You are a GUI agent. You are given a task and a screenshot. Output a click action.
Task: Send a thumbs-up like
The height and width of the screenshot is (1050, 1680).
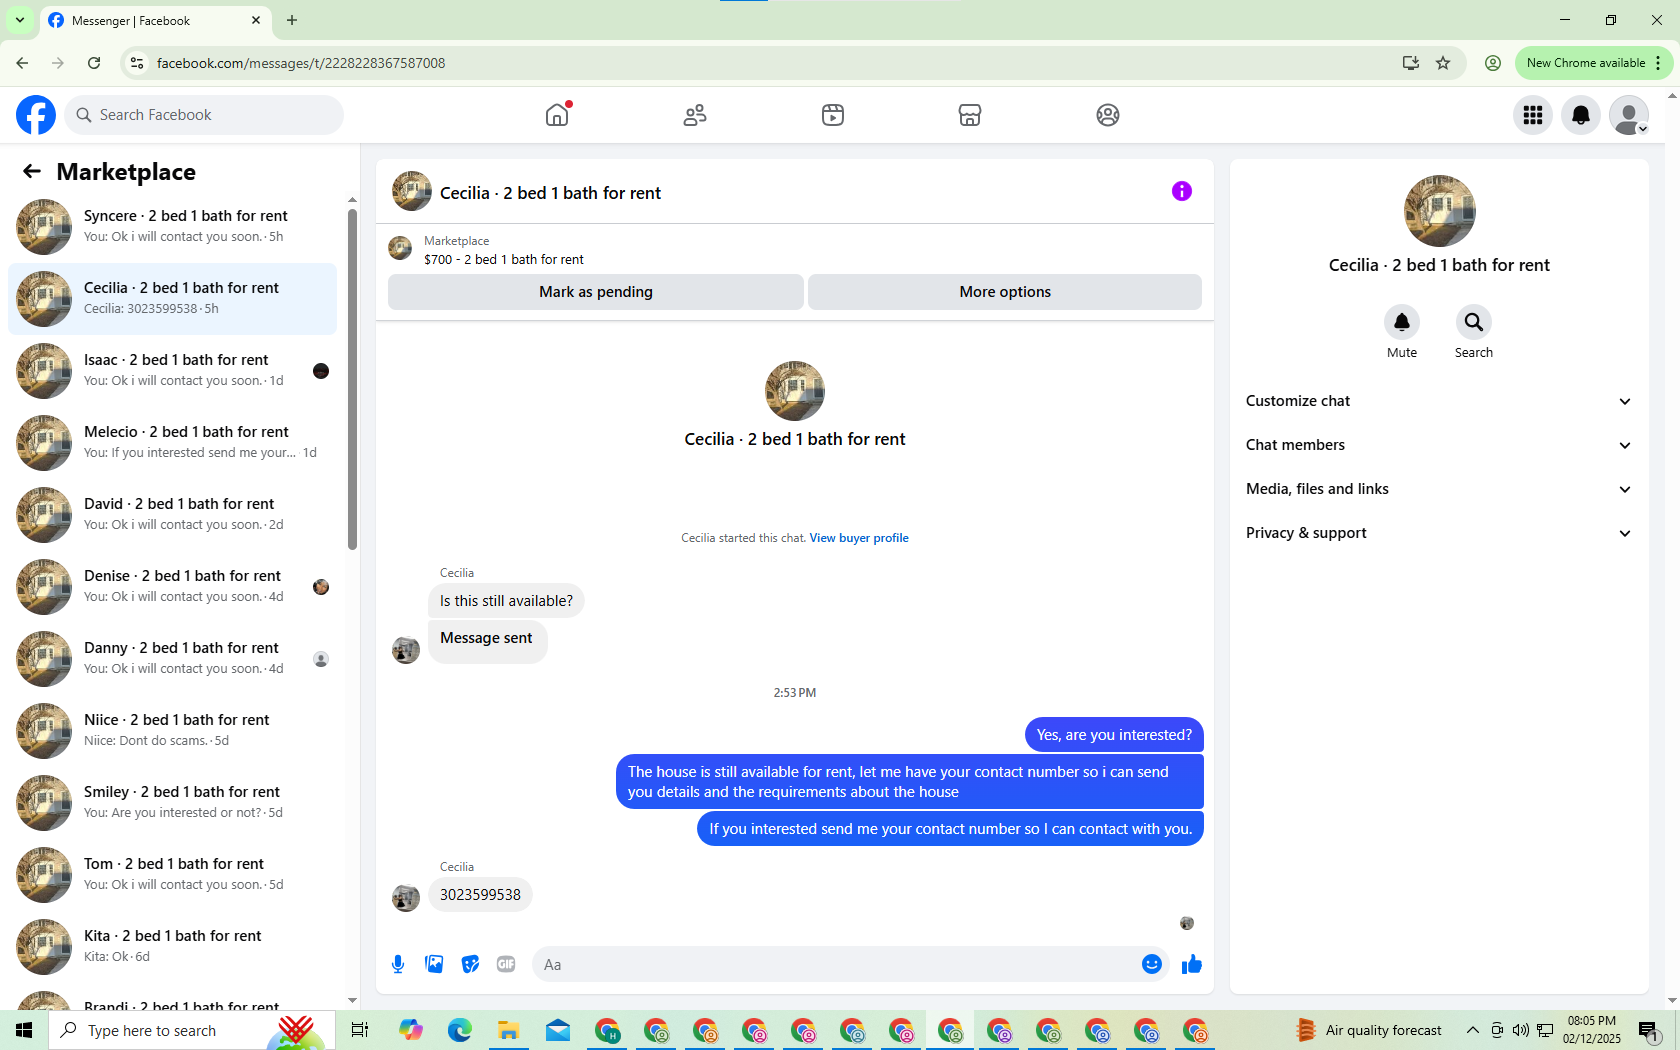pos(1192,964)
